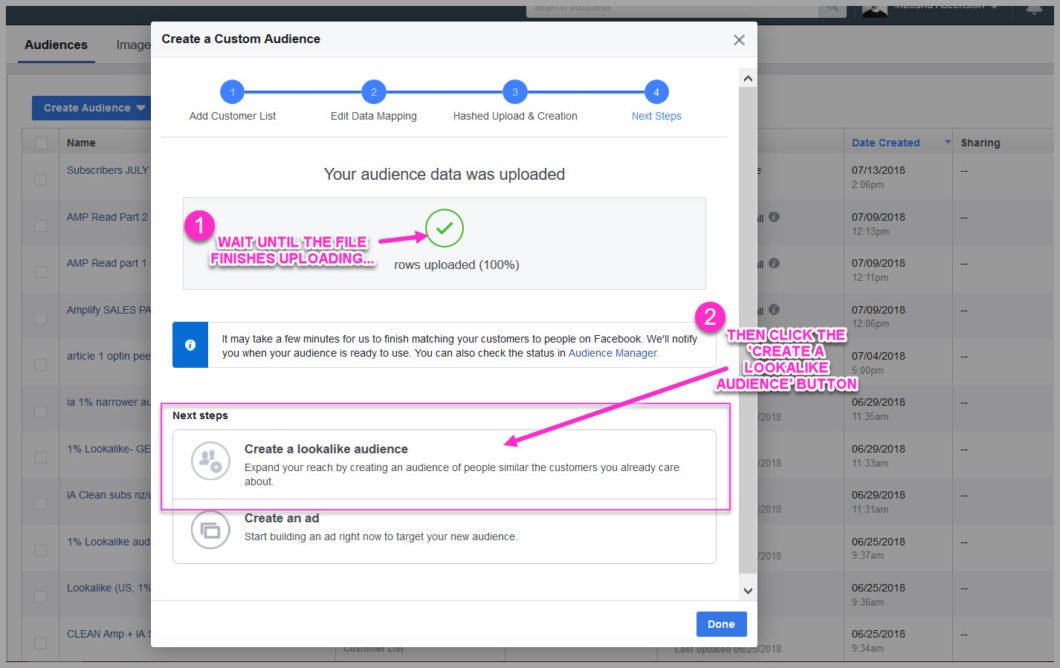Click the dialog's vertical scrollbar track
Viewport: 1060px width, 668px height.
coord(748,335)
